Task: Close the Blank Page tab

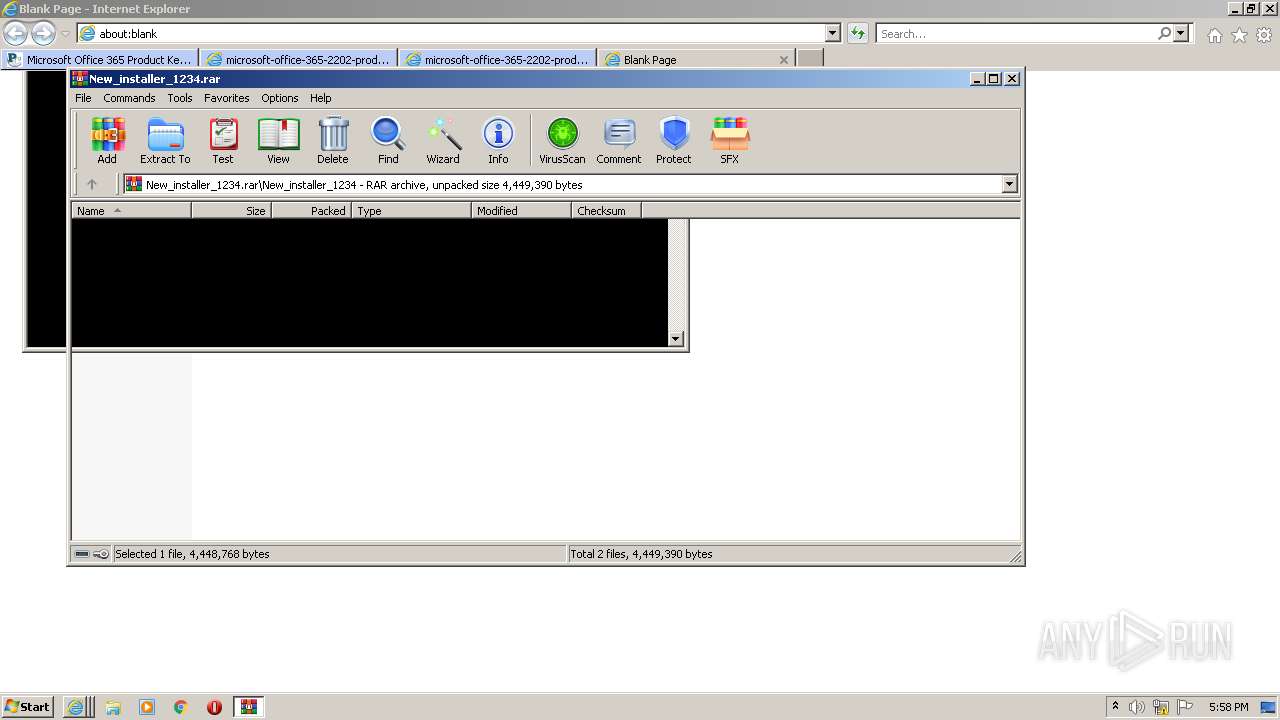Action: pyautogui.click(x=784, y=60)
